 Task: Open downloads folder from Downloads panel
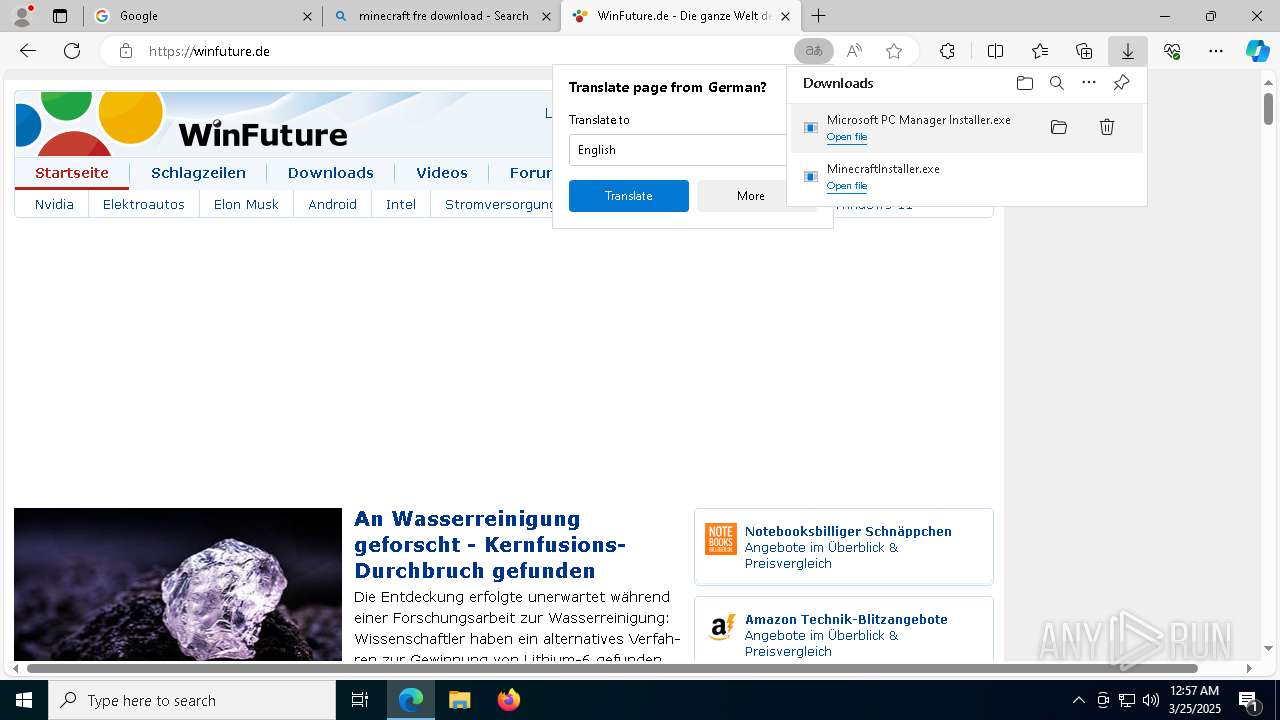(1024, 83)
